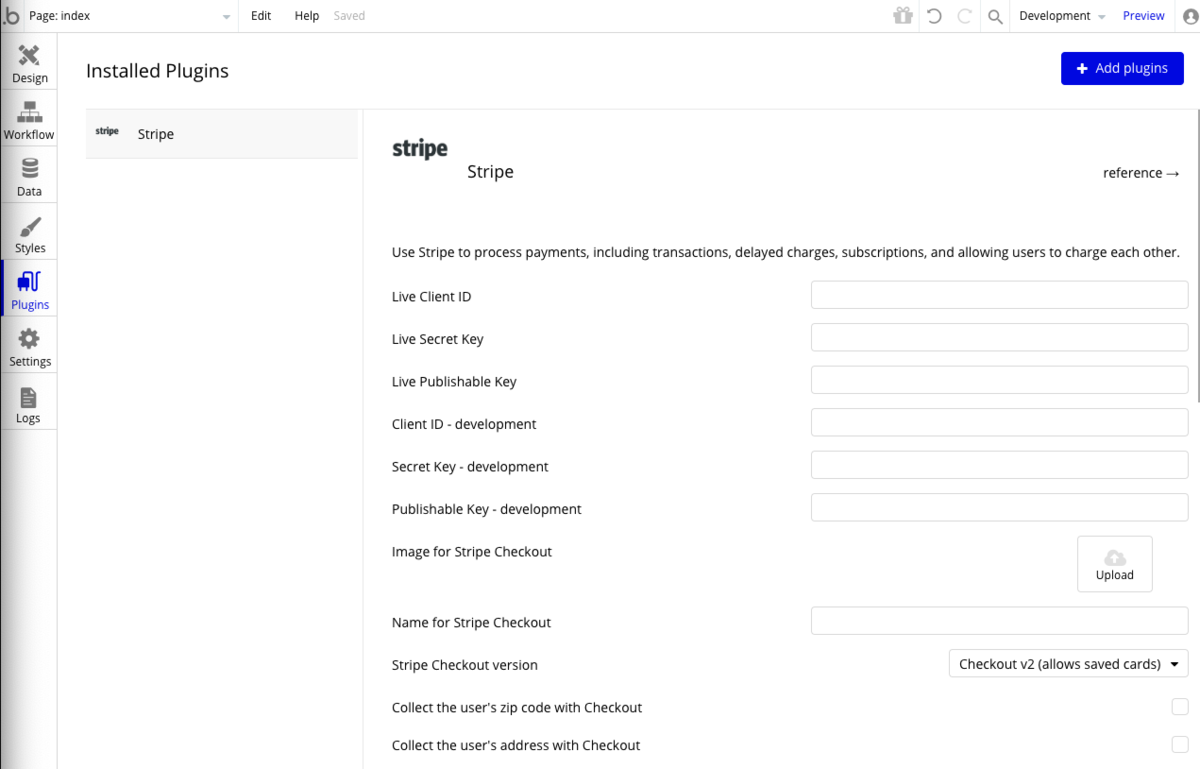View the Logs document icon
1200x769 pixels.
28,398
